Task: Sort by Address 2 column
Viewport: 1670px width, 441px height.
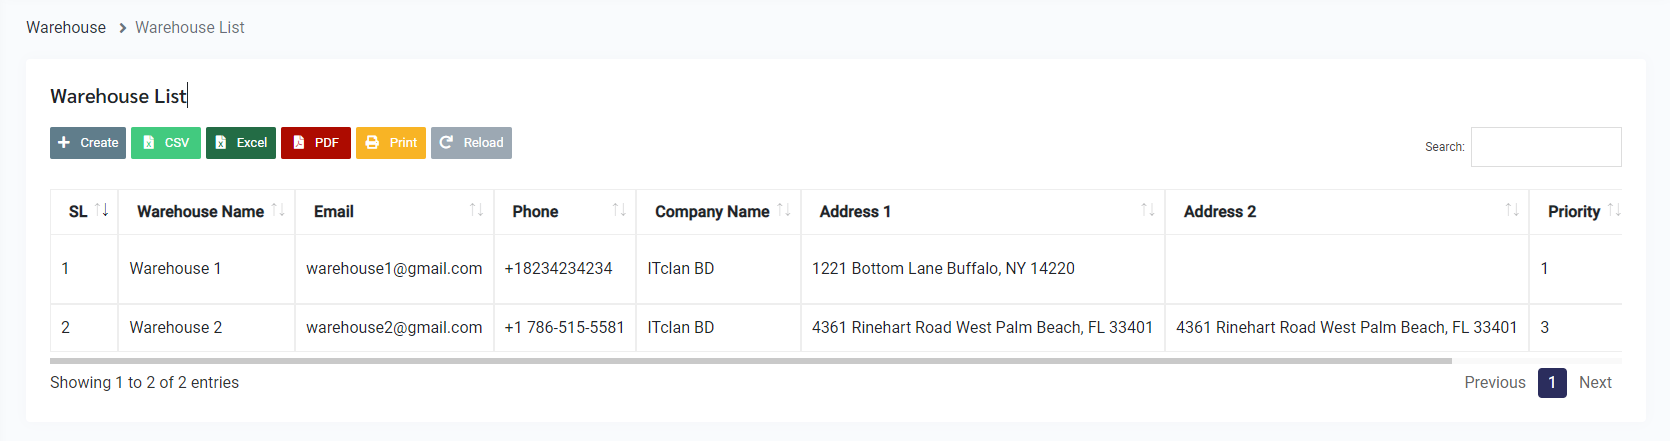Action: pos(1346,211)
